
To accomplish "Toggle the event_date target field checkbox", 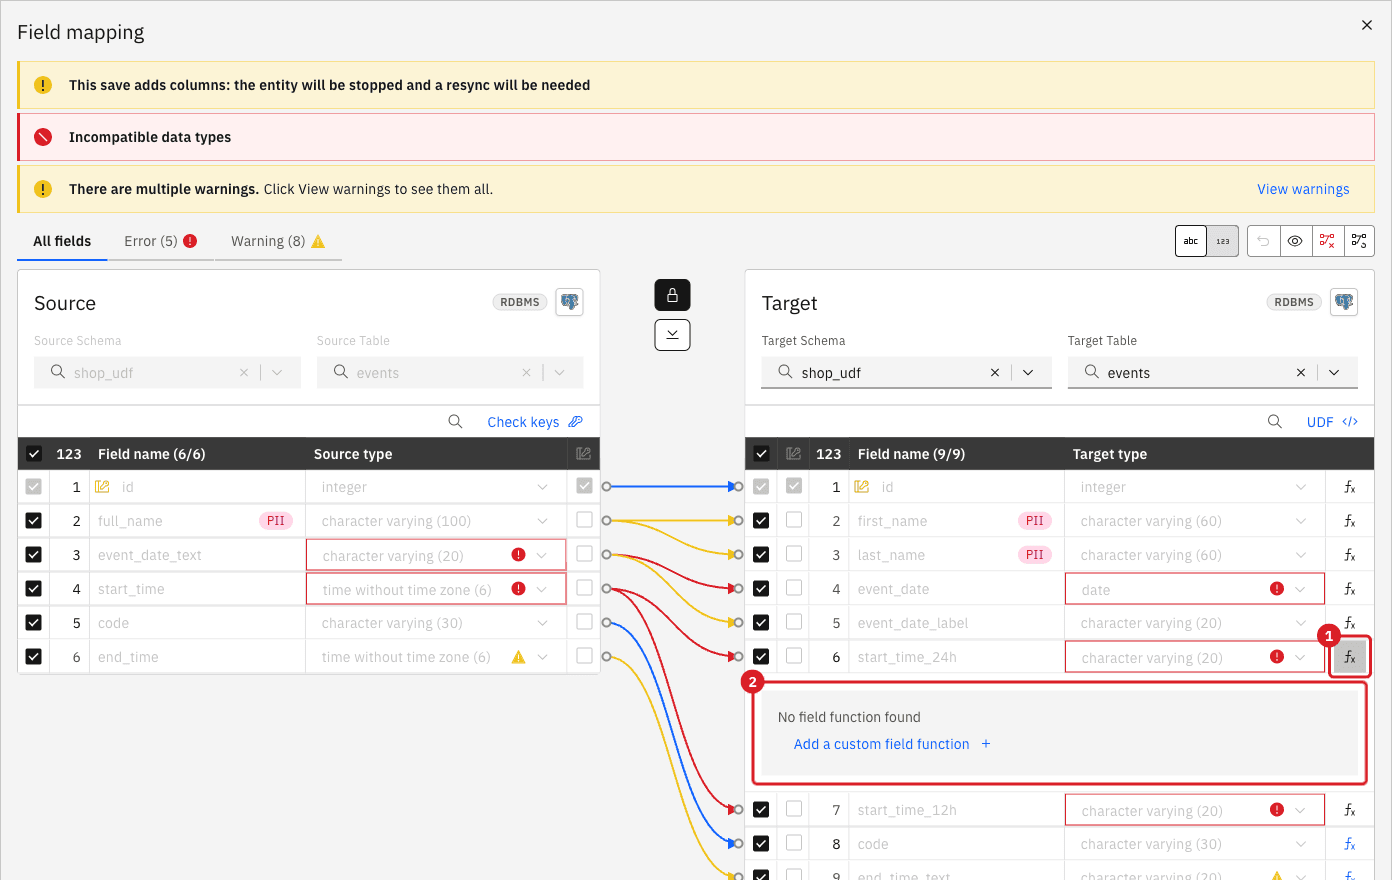I will (x=761, y=589).
